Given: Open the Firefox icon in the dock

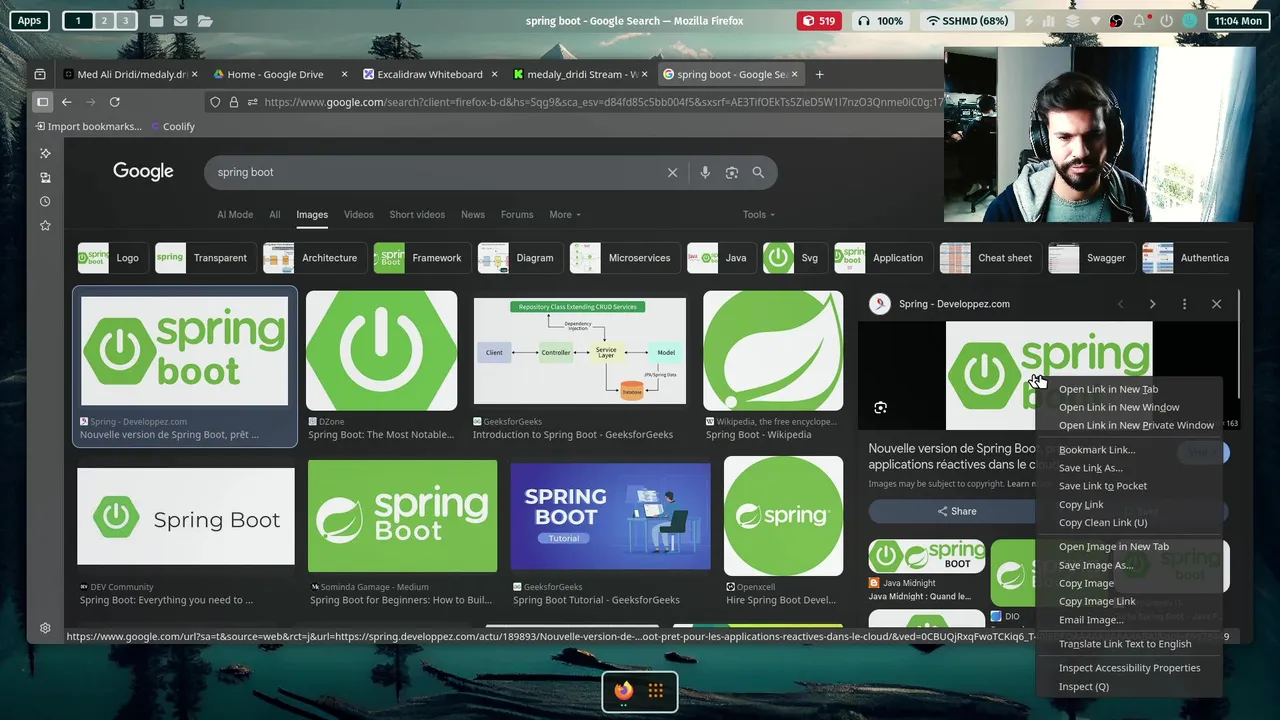Looking at the screenshot, I should pos(624,691).
